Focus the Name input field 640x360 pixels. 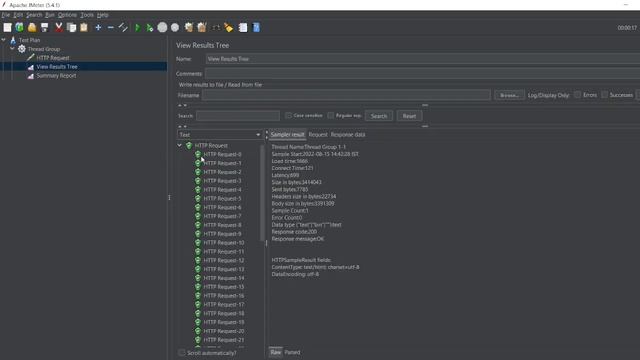422,59
